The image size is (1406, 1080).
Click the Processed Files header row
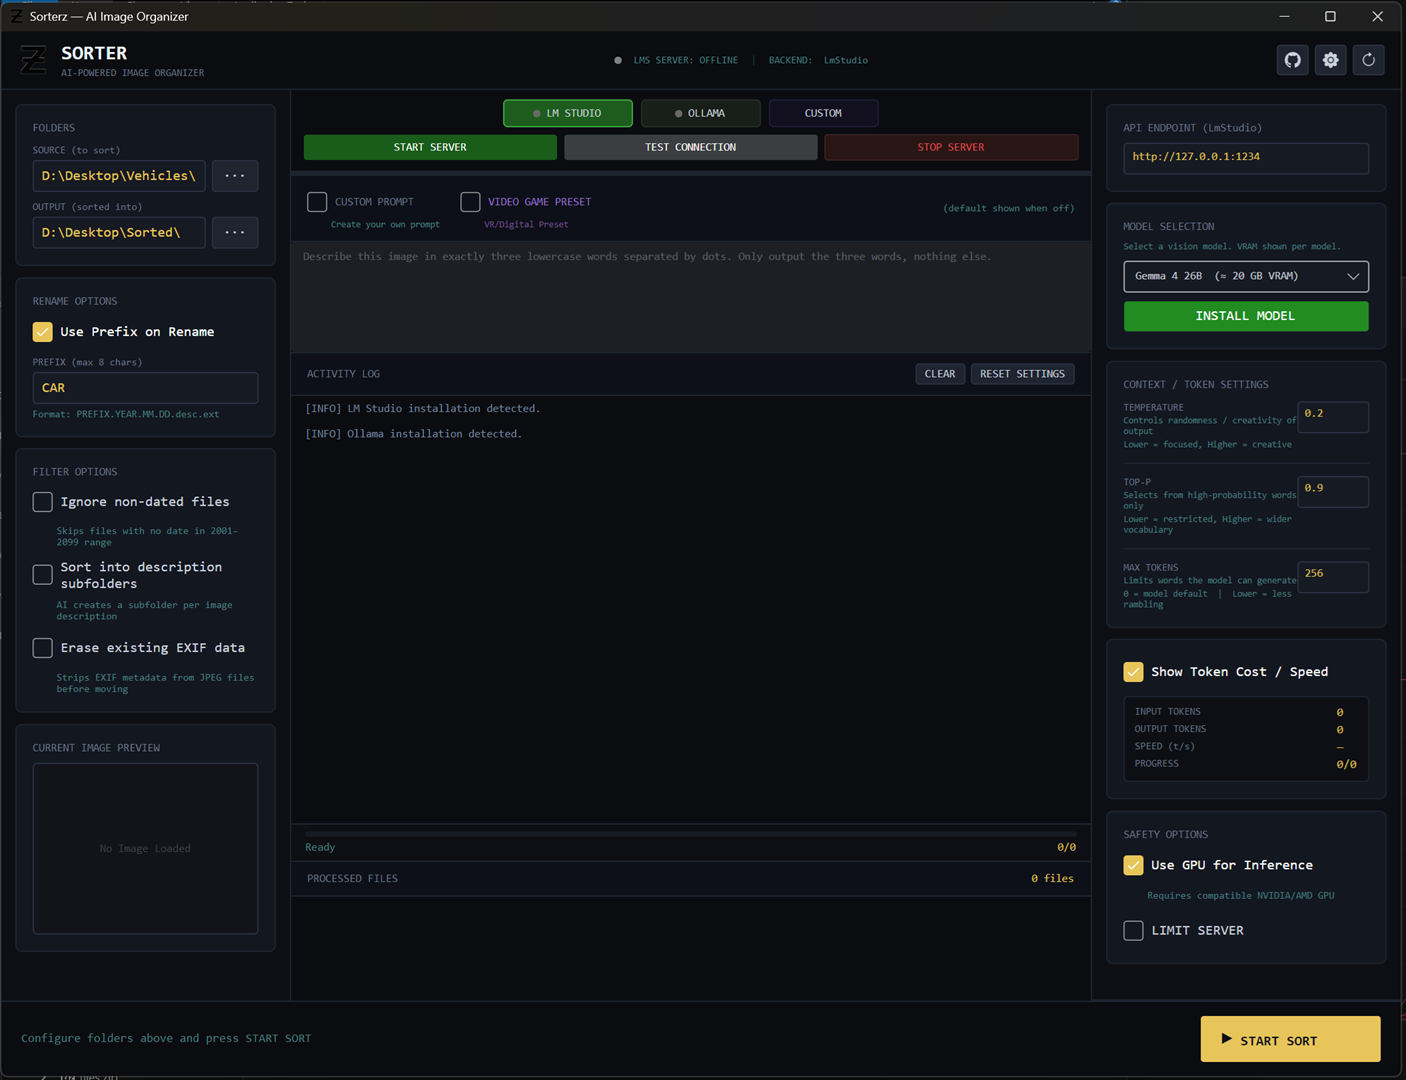(690, 879)
